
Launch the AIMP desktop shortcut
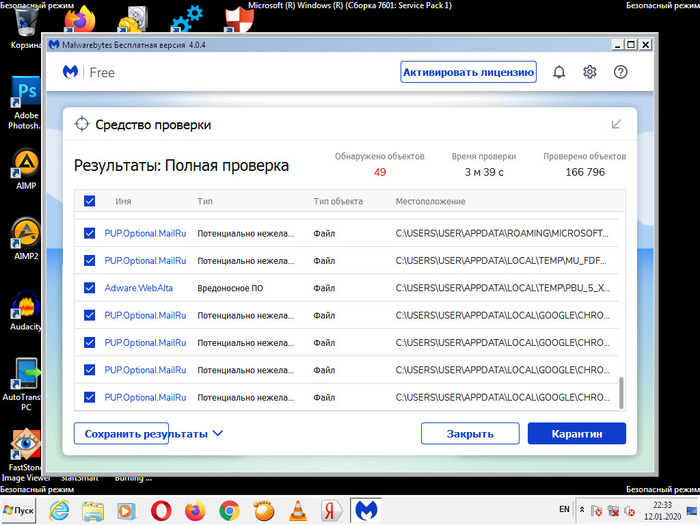[x=25, y=170]
